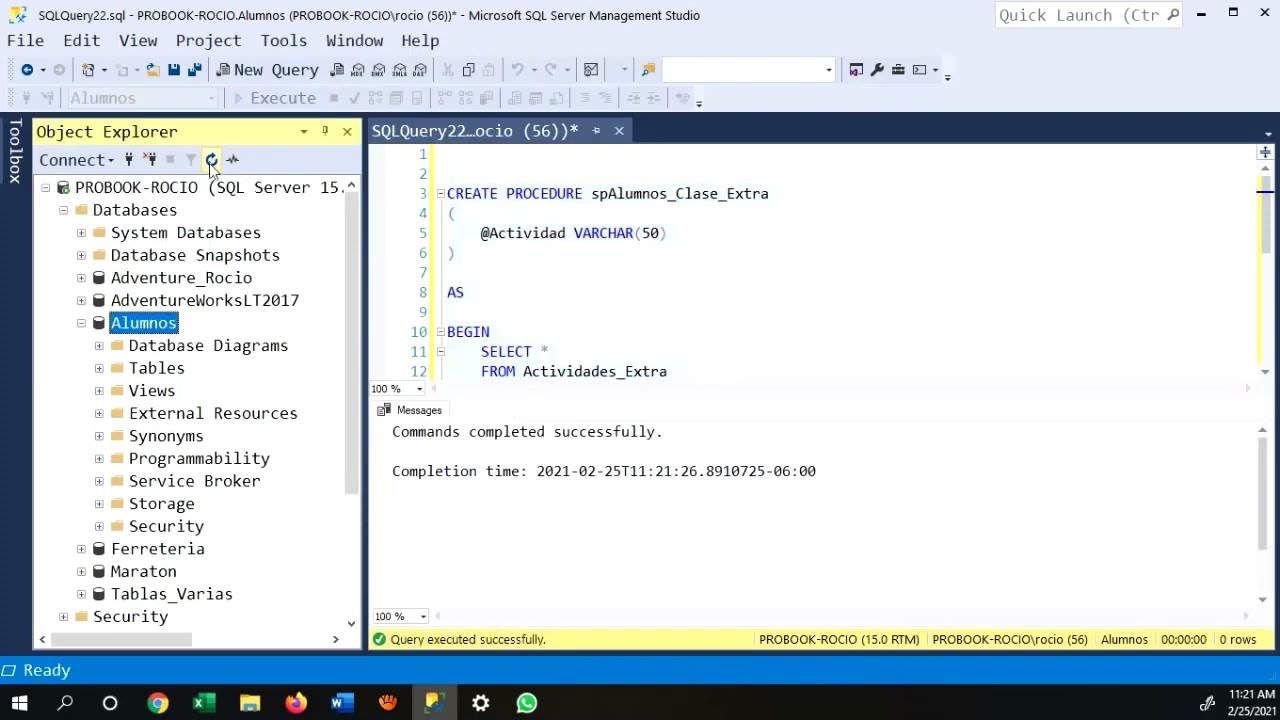Open the Object Explorer window position dropdown arrow
Screen dimensions: 1280x720
pyautogui.click(x=304, y=132)
